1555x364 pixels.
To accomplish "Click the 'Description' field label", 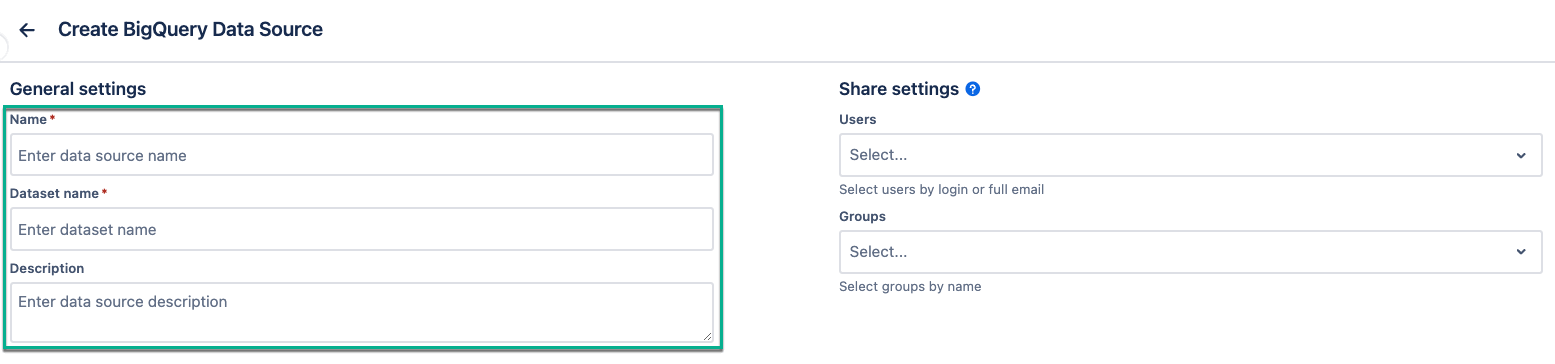I will pos(47,268).
